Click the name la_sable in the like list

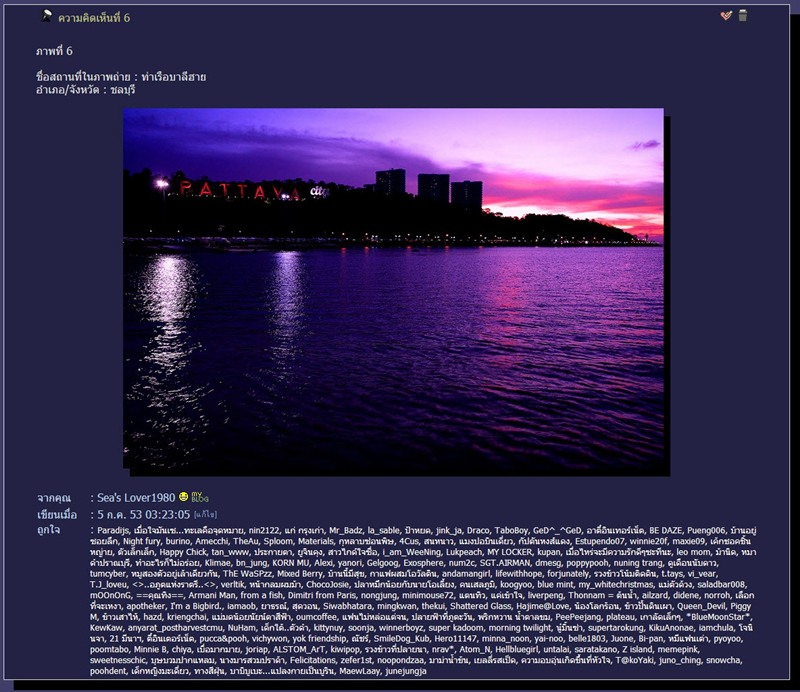(383, 531)
